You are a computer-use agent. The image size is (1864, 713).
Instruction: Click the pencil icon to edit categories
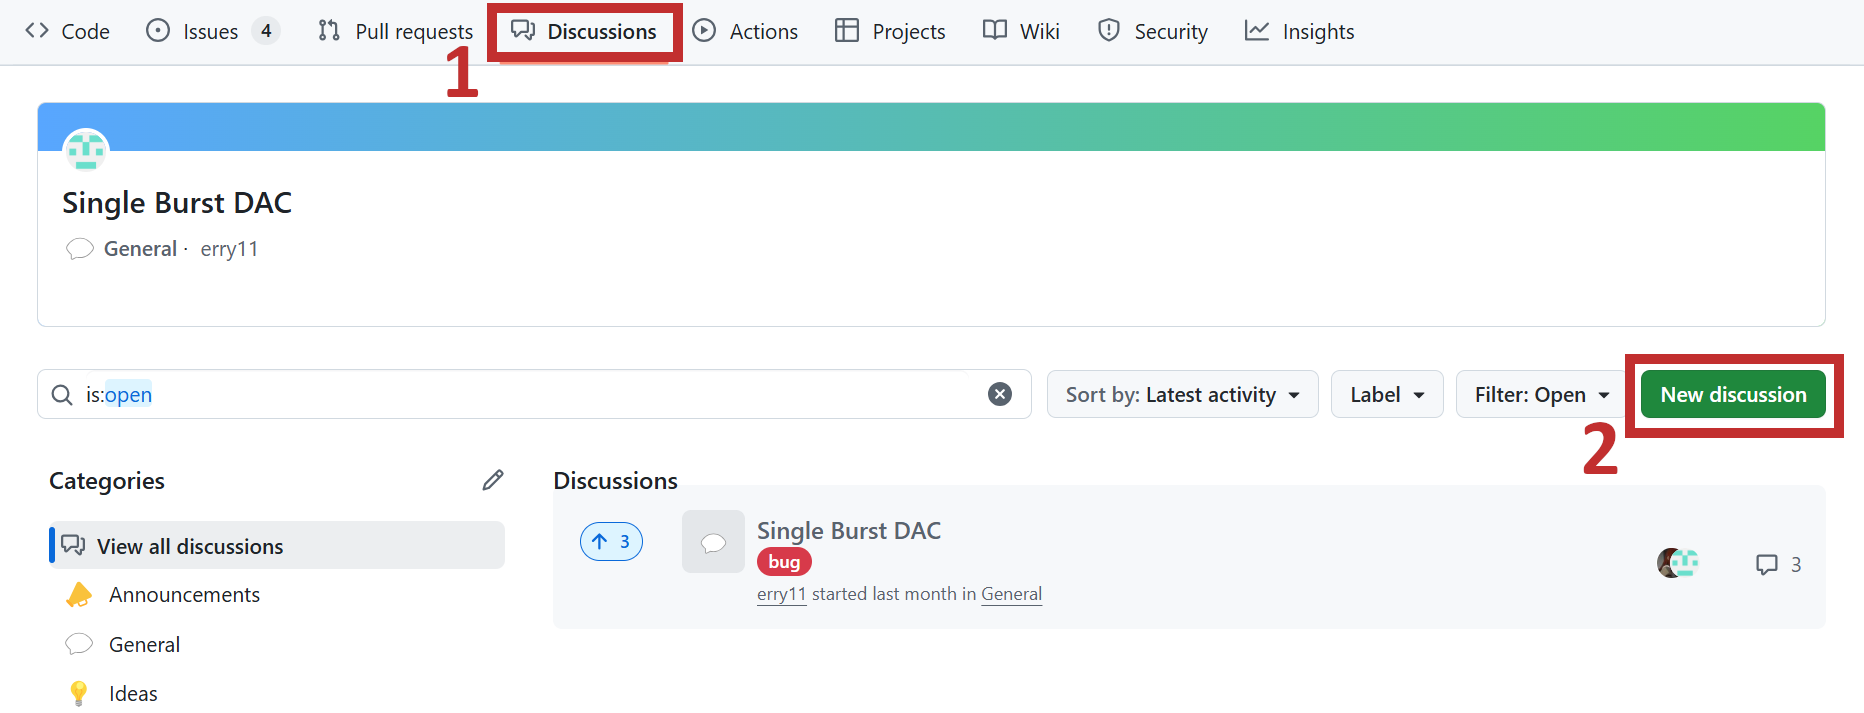coord(493,480)
